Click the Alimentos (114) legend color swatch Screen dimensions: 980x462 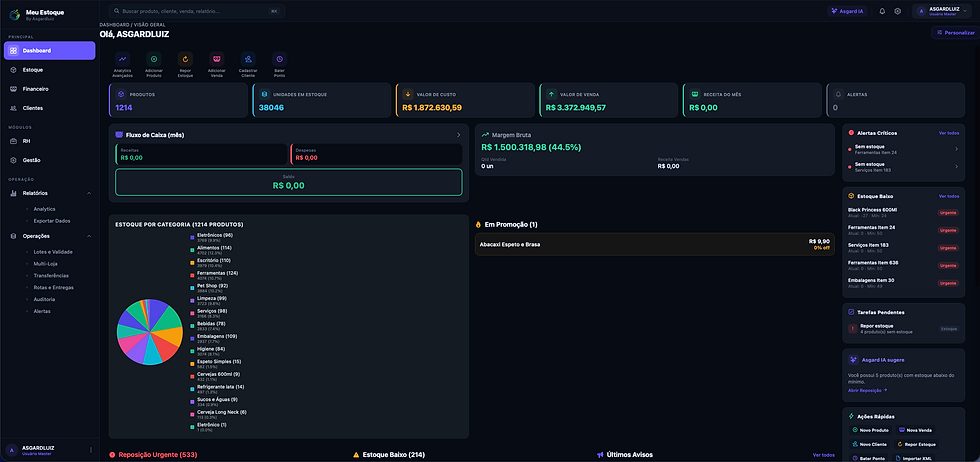pos(192,249)
